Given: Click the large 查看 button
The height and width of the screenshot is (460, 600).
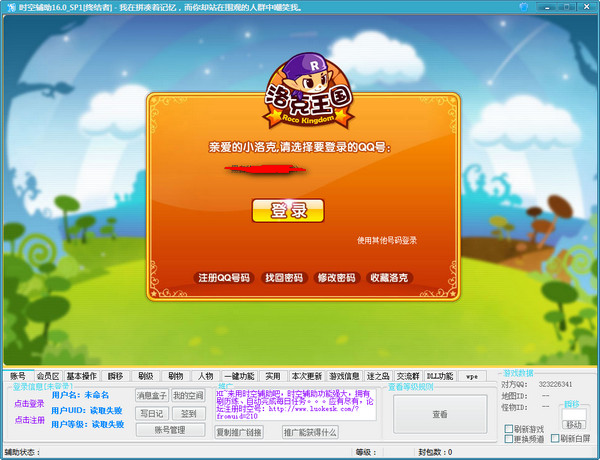Looking at the screenshot, I should (440, 414).
